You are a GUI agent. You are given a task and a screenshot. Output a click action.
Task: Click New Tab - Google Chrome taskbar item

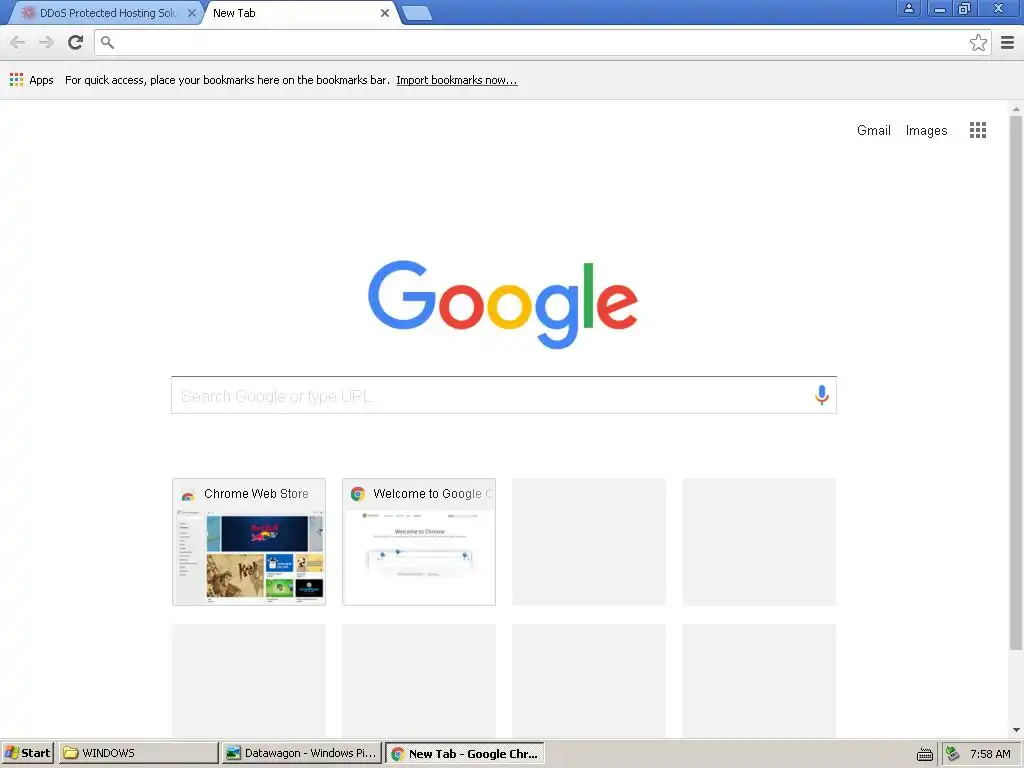coord(465,754)
